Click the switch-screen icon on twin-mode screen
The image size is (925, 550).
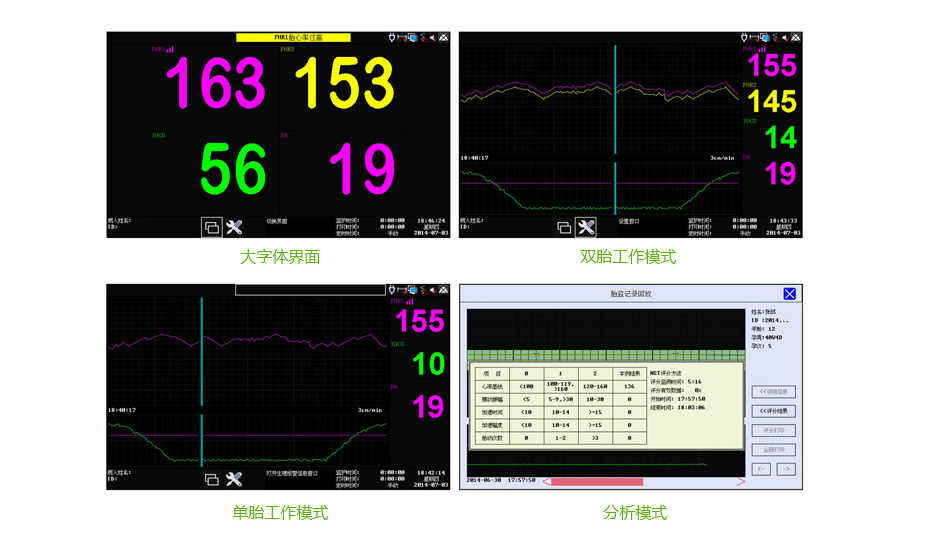point(564,227)
